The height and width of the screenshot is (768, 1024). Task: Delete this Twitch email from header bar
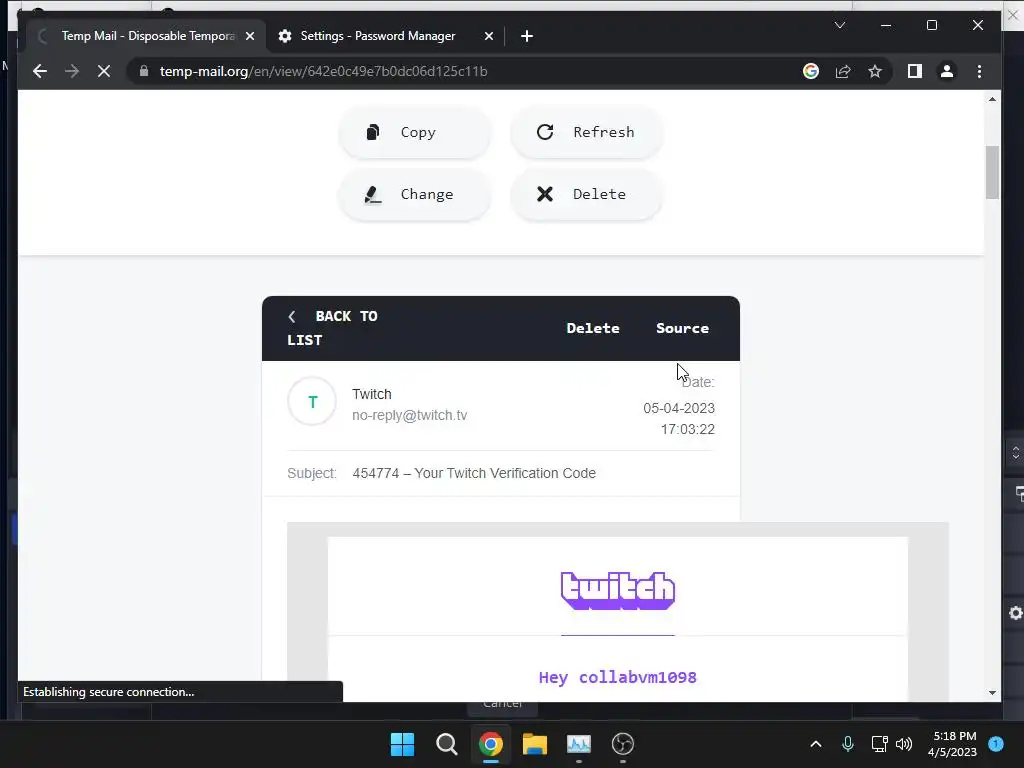pos(593,328)
